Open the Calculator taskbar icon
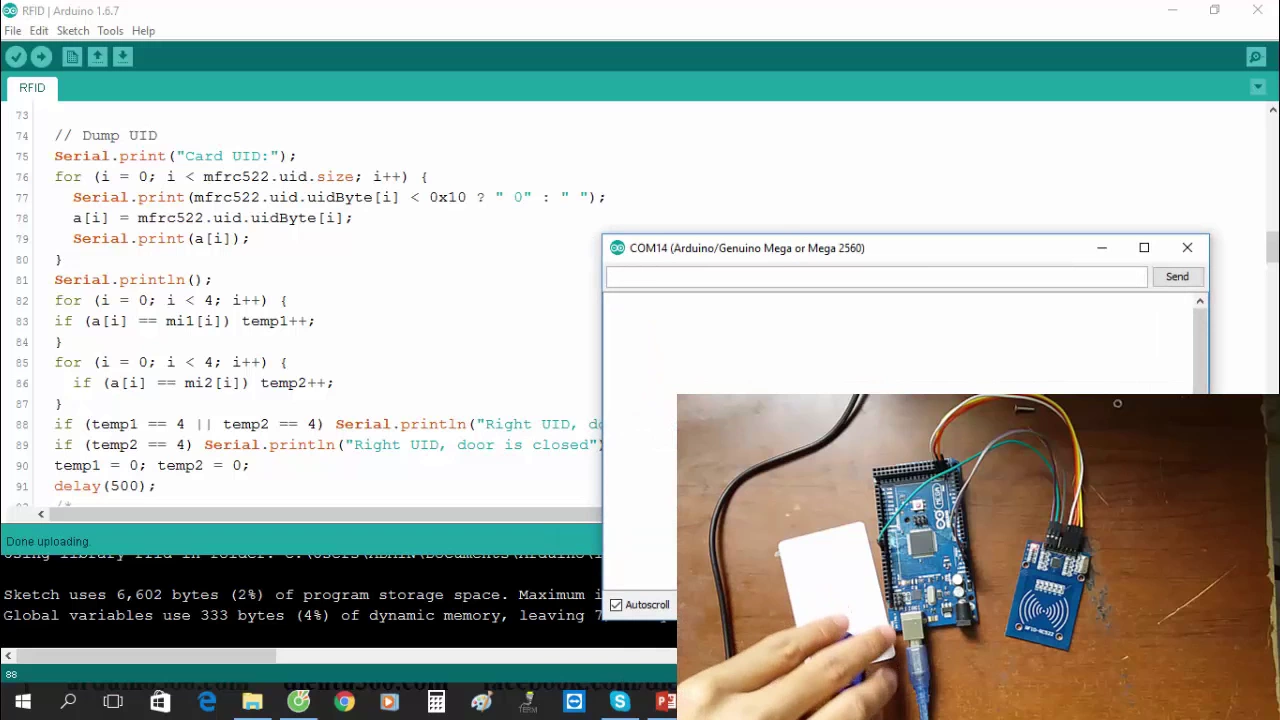The height and width of the screenshot is (720, 1280). 436,702
